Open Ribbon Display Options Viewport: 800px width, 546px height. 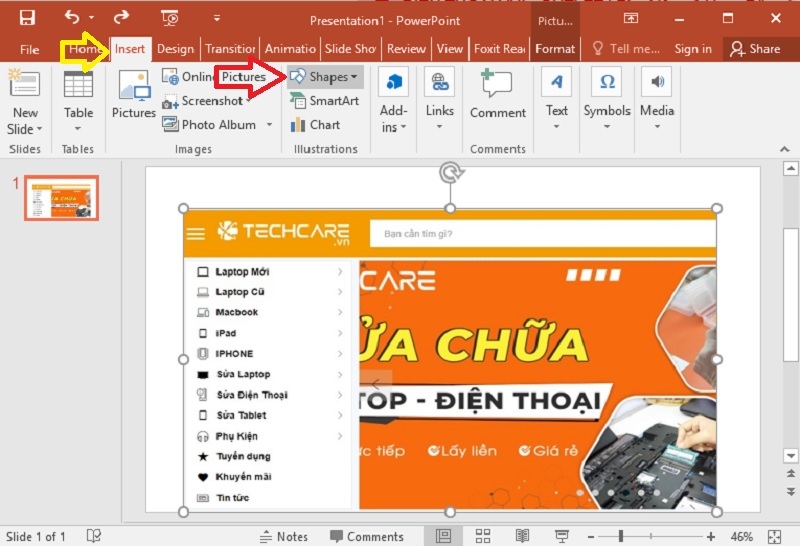631,18
